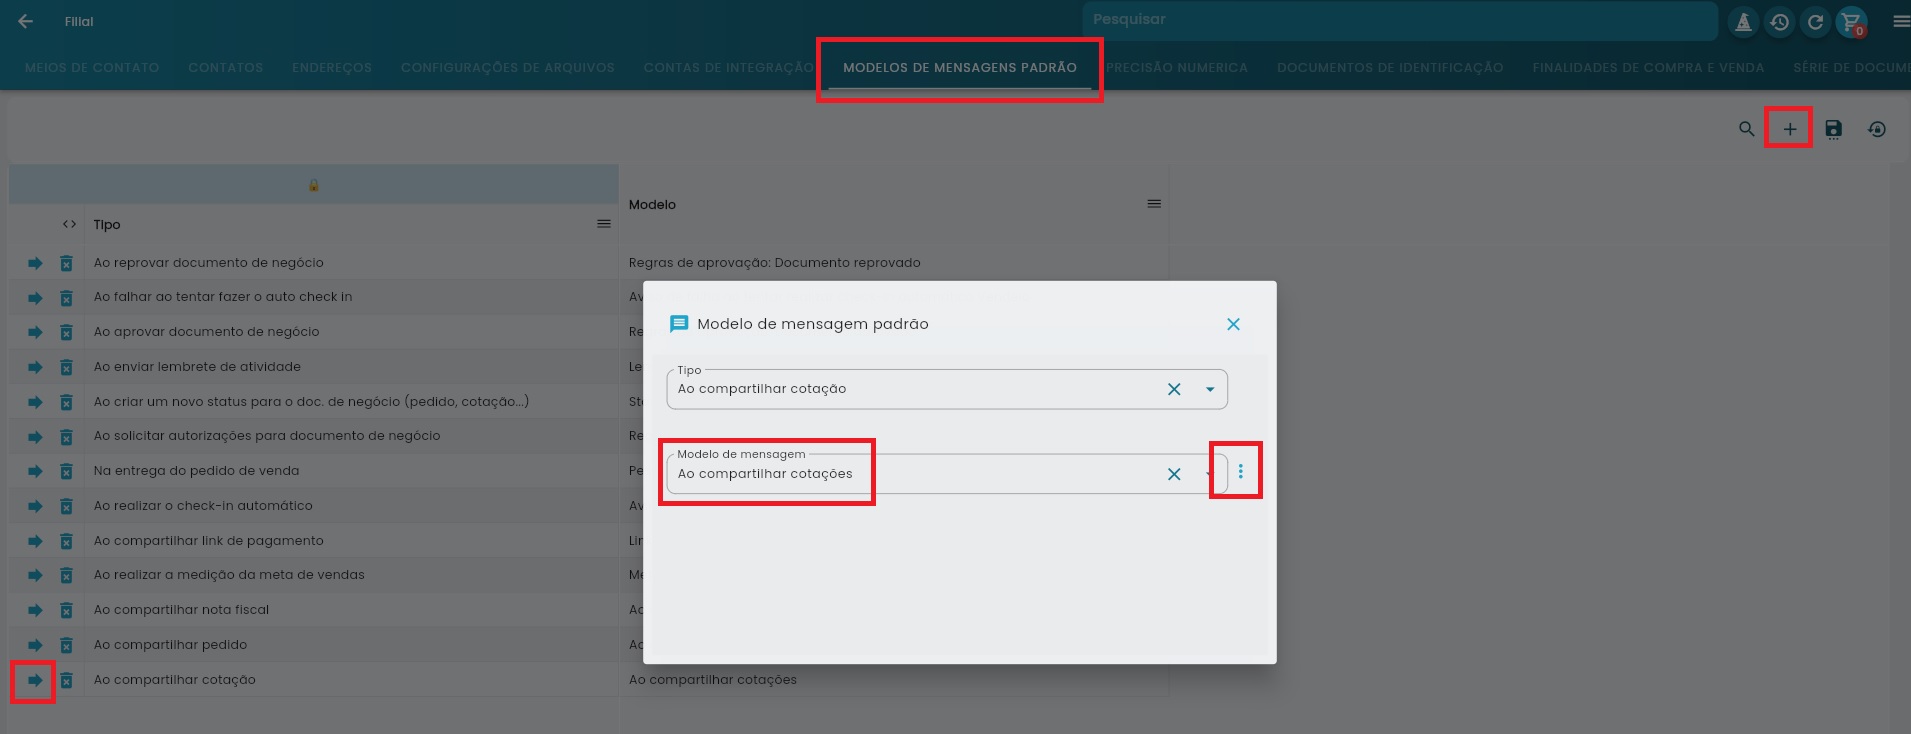Switch to the Contatos tab
The image size is (1911, 734).
(225, 68)
